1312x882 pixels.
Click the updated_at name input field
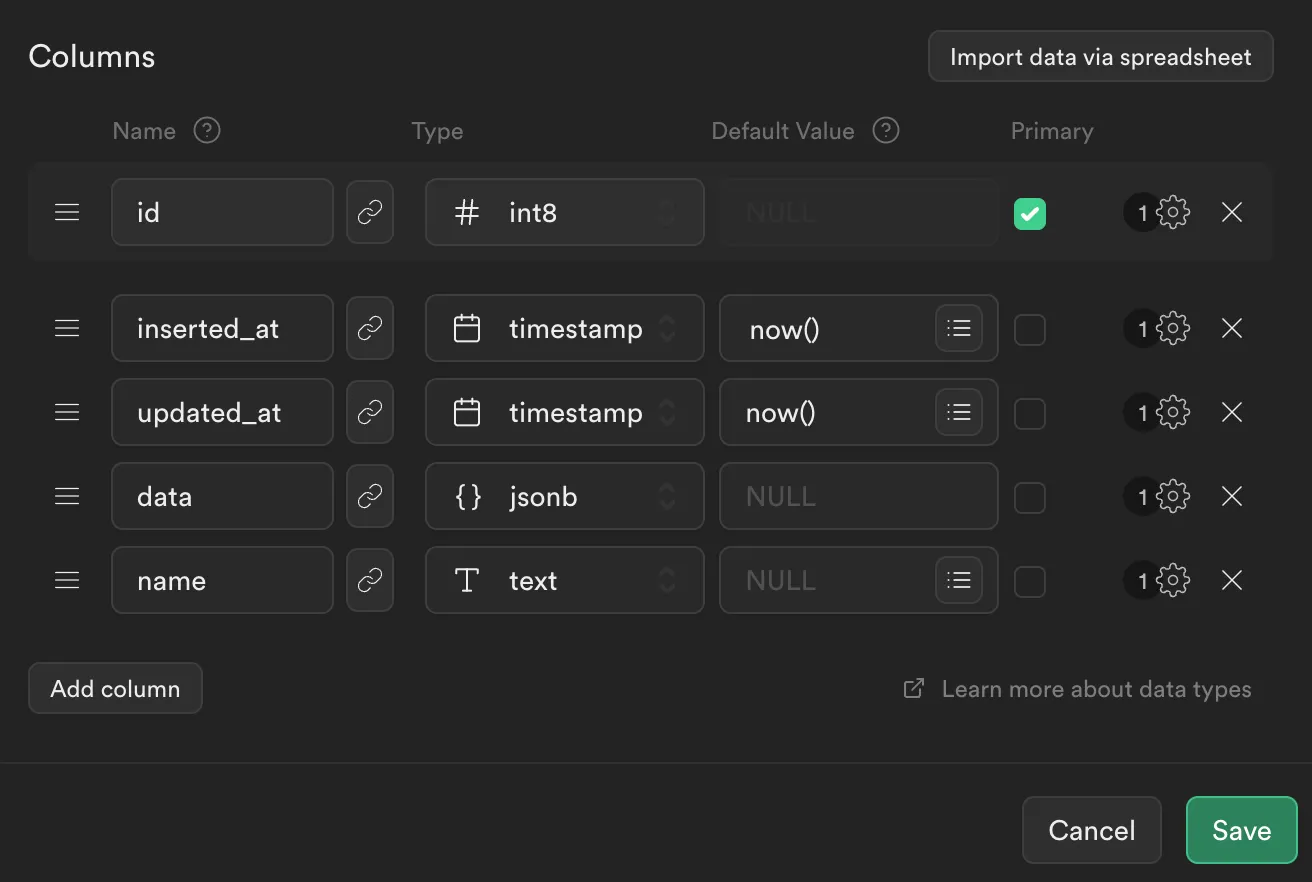[x=222, y=412]
